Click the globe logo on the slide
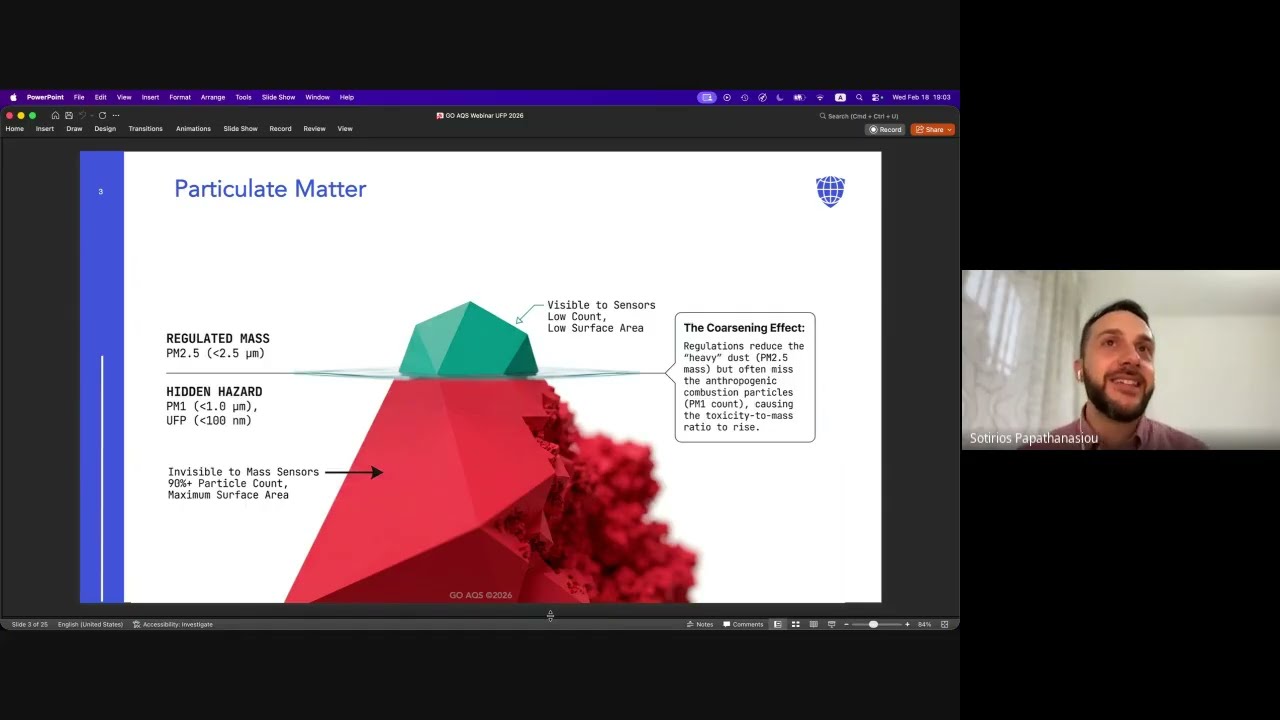 tap(830, 191)
